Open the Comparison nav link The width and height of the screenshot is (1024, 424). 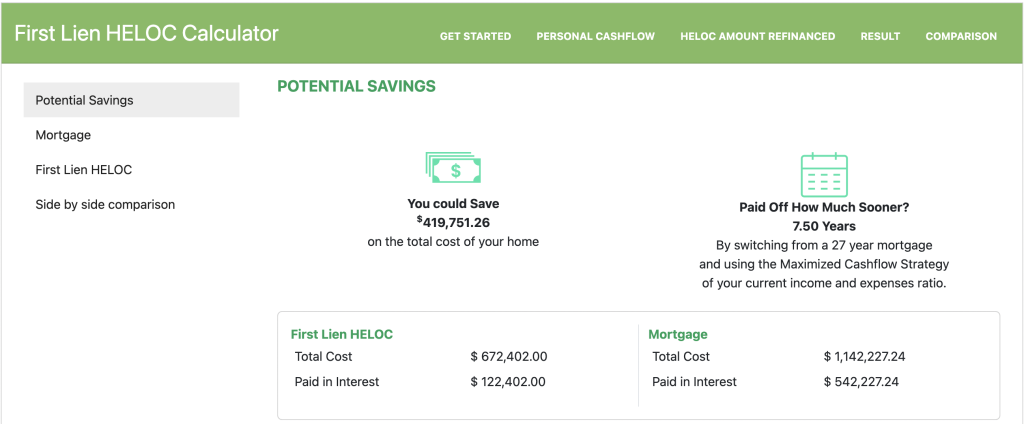point(961,36)
